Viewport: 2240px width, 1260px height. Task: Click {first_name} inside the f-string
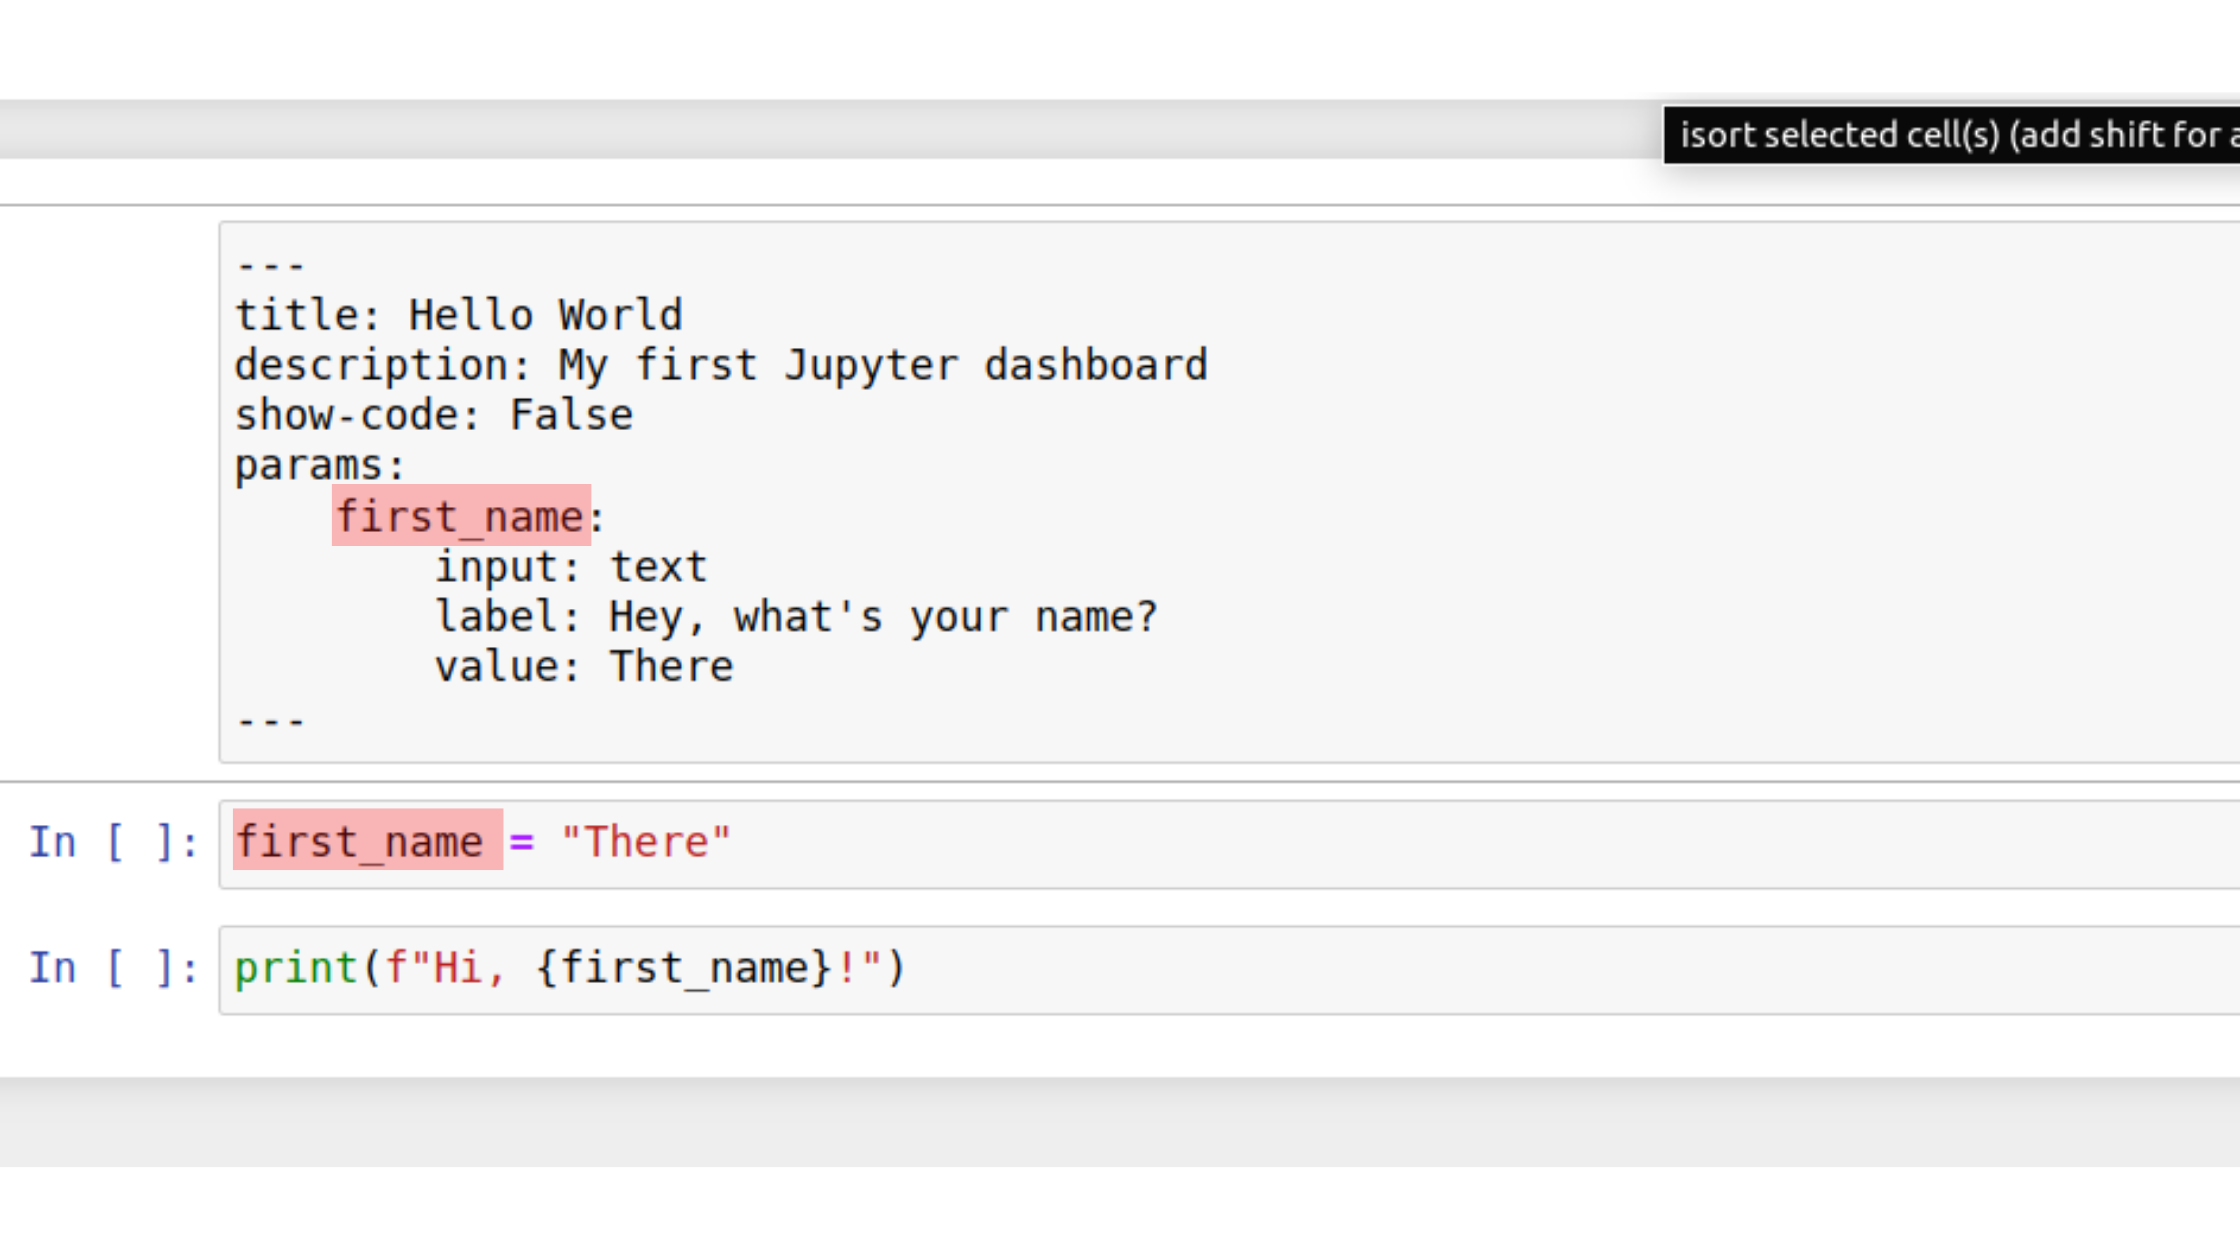[x=683, y=969]
